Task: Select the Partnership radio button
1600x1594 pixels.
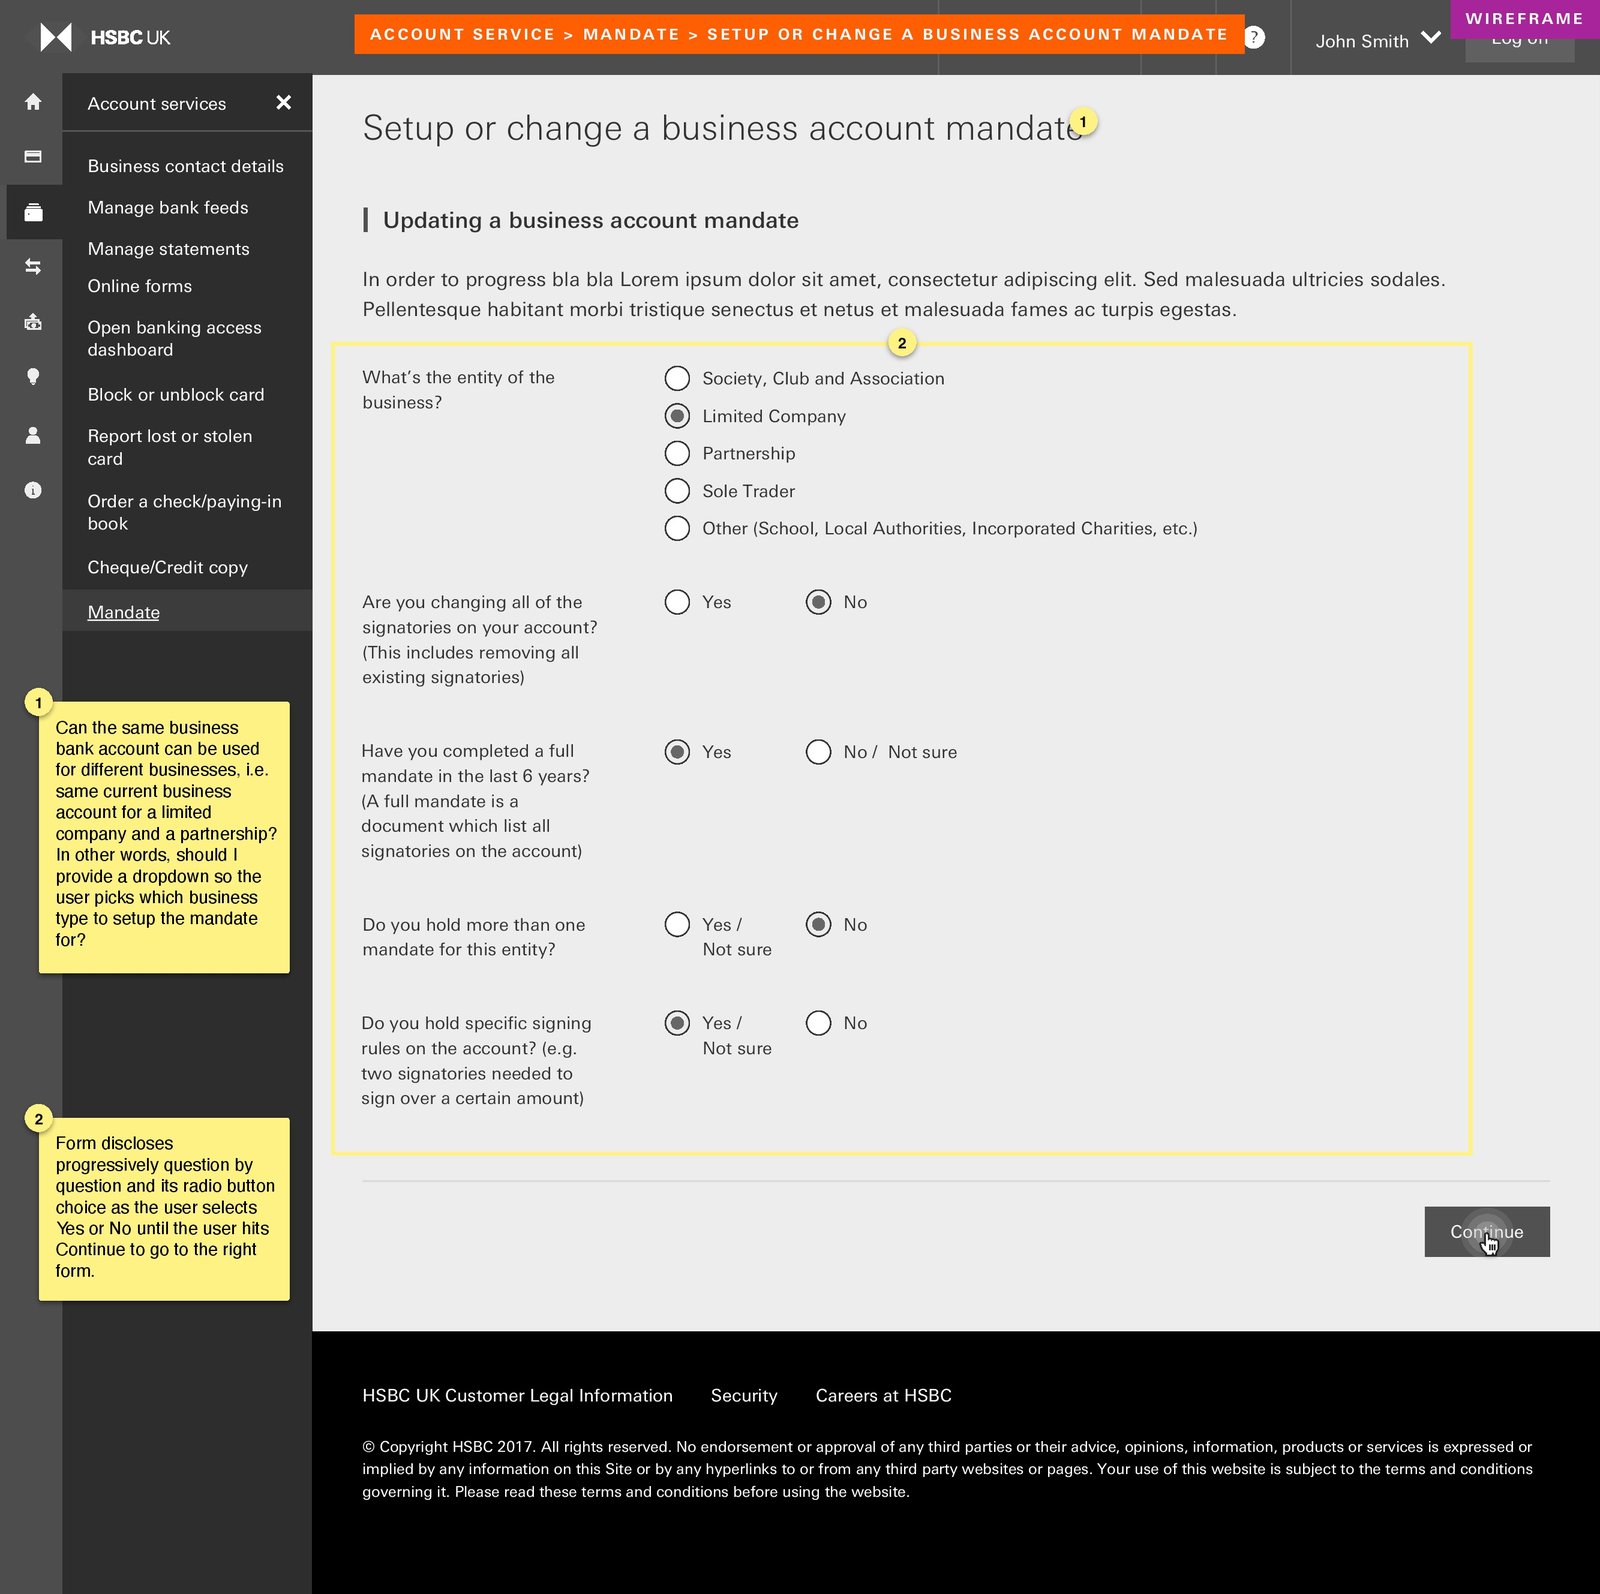Action: tap(677, 453)
